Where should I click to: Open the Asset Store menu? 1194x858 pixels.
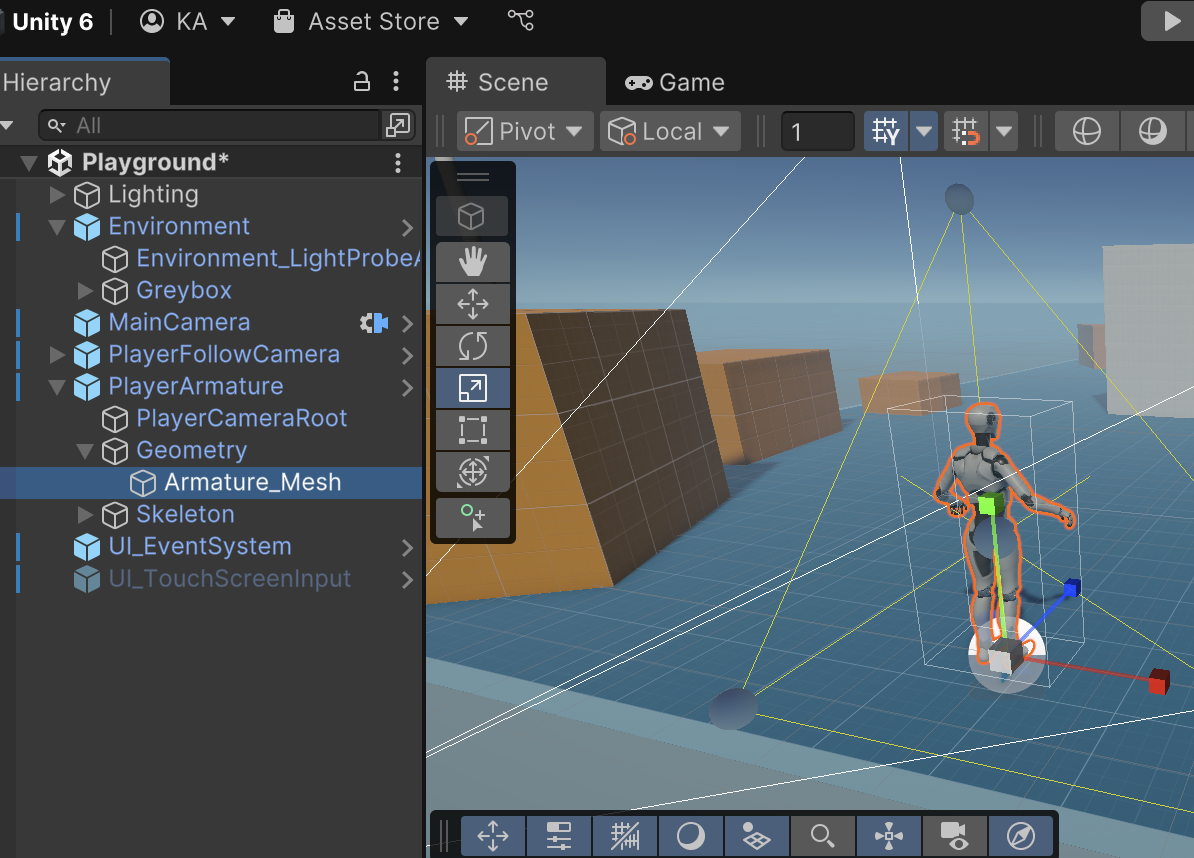point(371,21)
